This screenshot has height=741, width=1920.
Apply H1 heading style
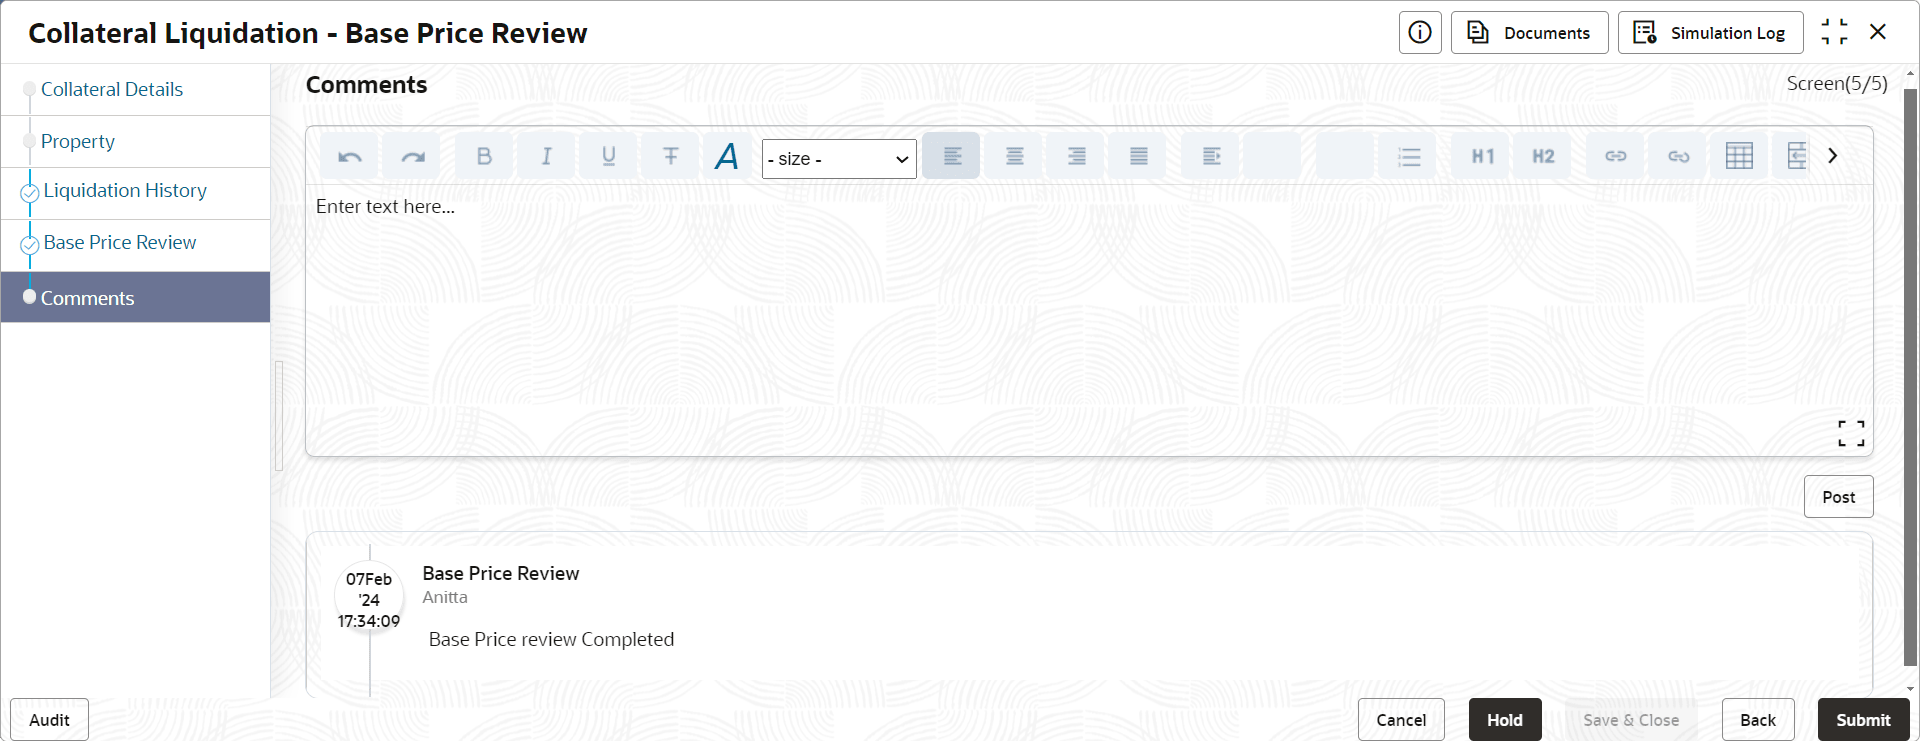coord(1482,156)
